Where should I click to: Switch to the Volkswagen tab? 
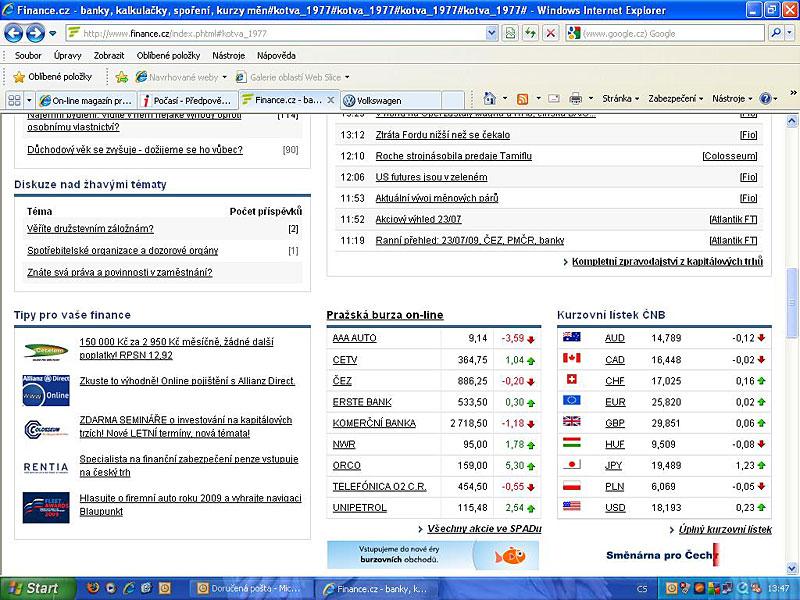391,101
